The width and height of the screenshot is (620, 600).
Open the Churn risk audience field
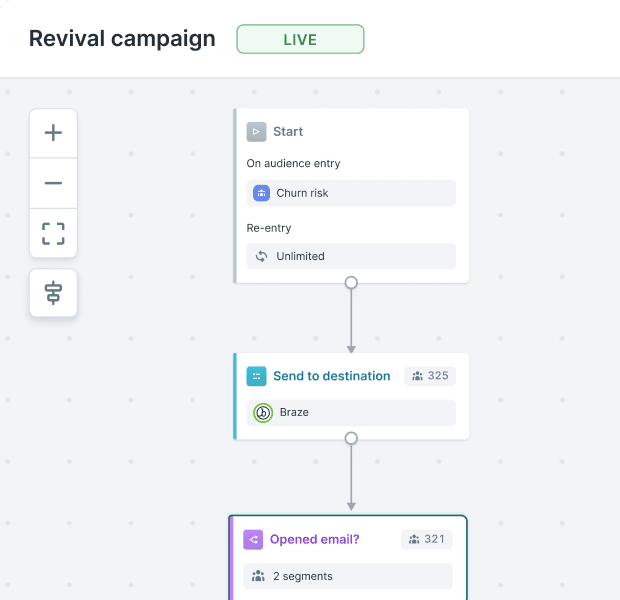[x=351, y=193]
